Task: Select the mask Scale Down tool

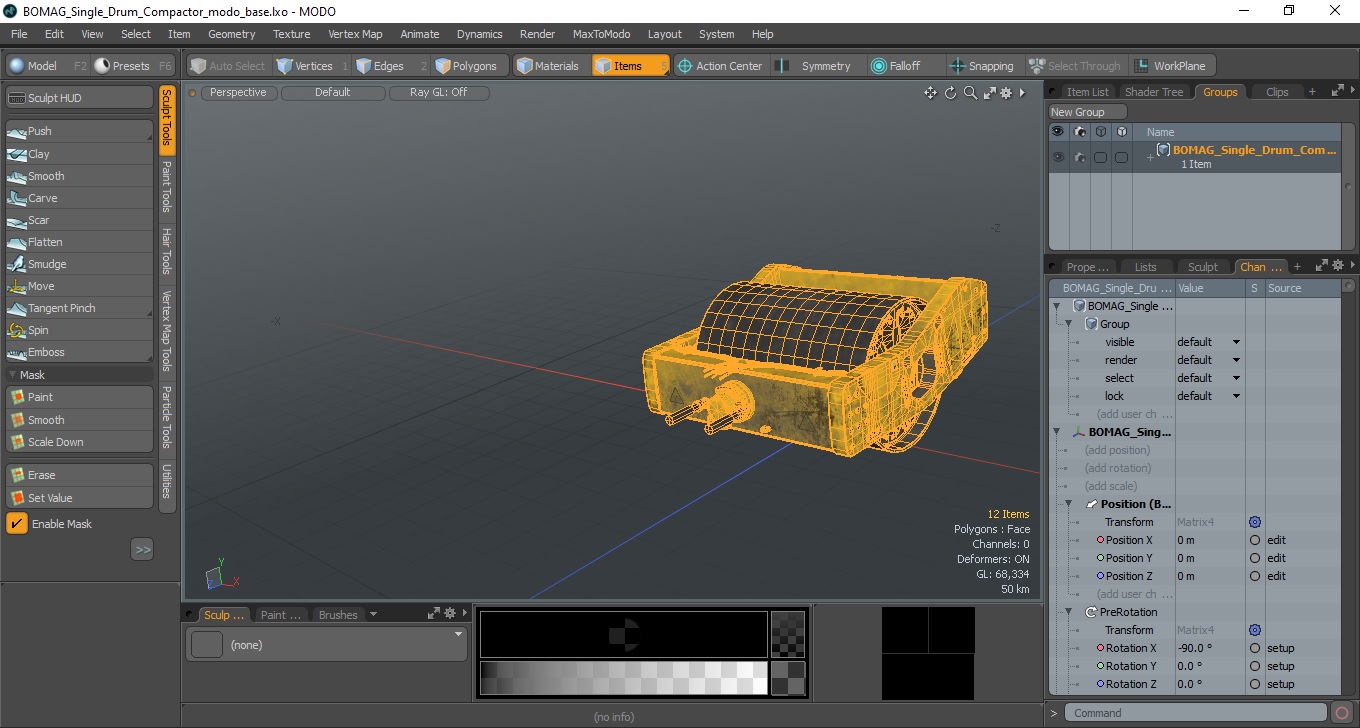Action: [x=79, y=442]
